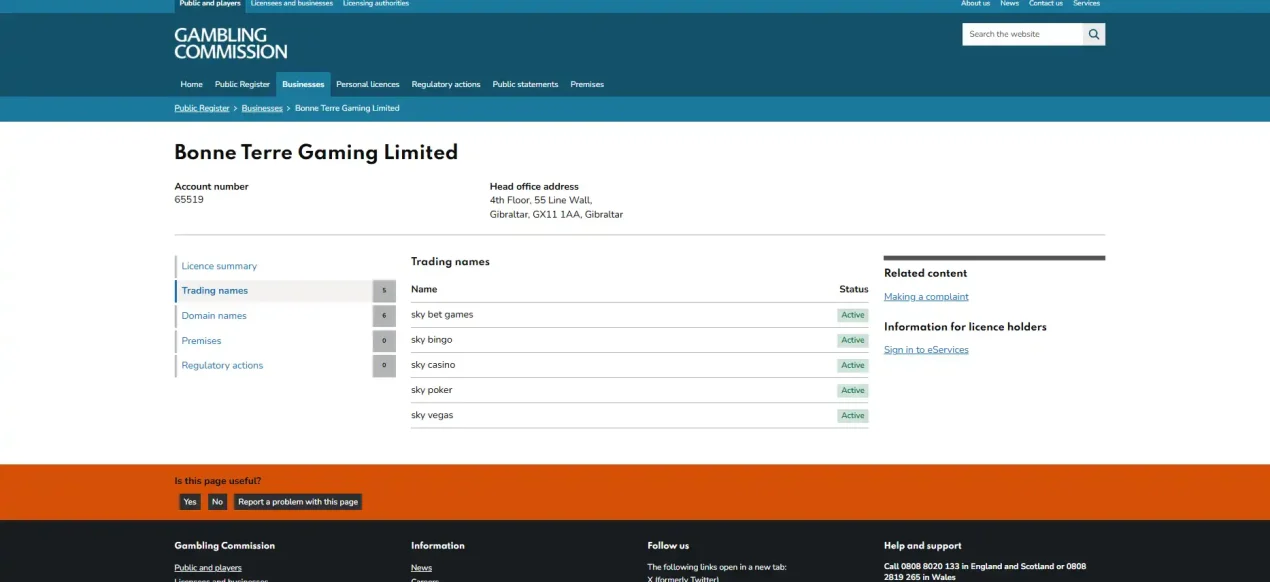Open the Public and players tab
The image size is (1270, 582).
click(x=210, y=4)
